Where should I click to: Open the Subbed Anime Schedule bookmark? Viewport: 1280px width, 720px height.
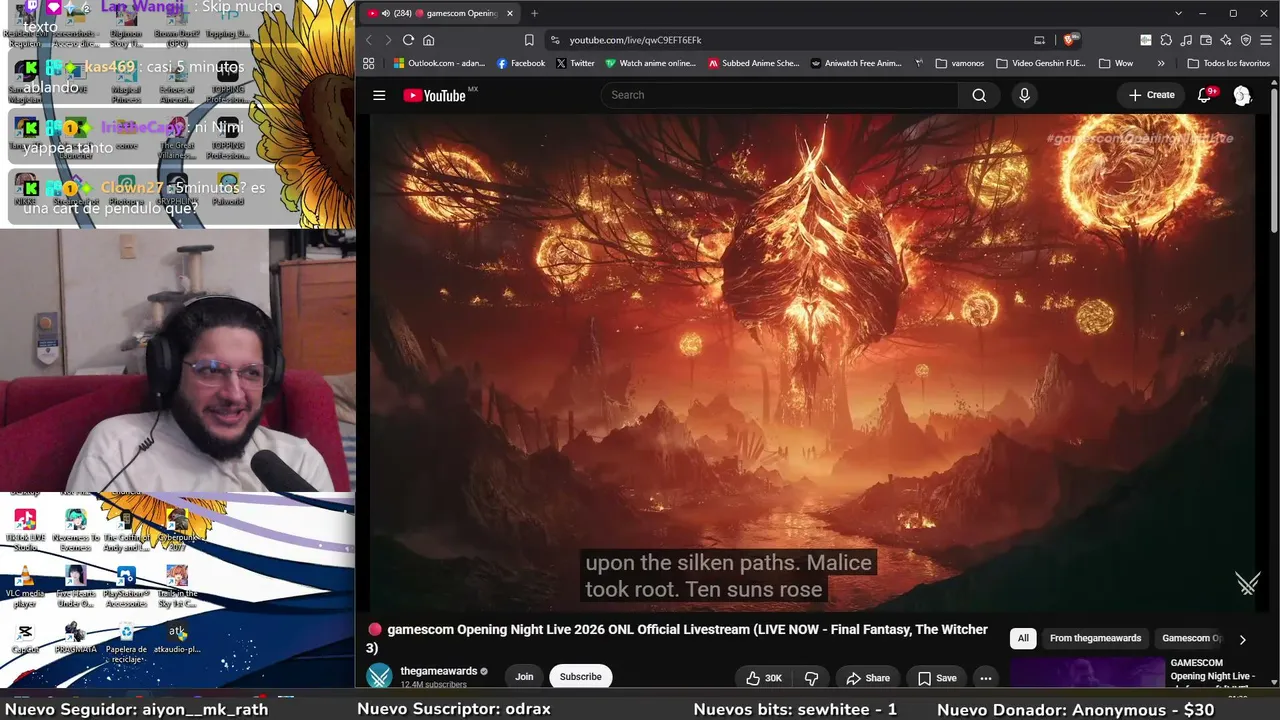(754, 63)
